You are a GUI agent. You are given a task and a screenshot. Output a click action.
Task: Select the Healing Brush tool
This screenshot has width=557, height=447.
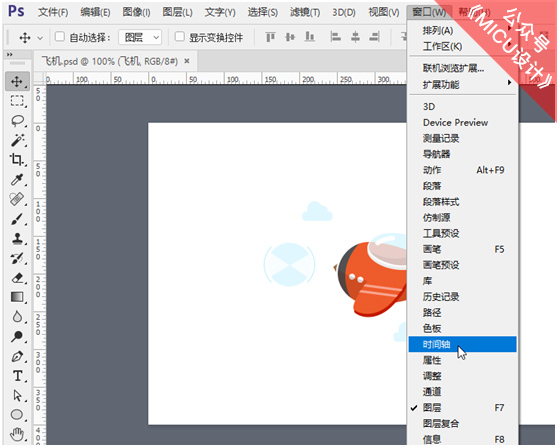pyautogui.click(x=17, y=199)
